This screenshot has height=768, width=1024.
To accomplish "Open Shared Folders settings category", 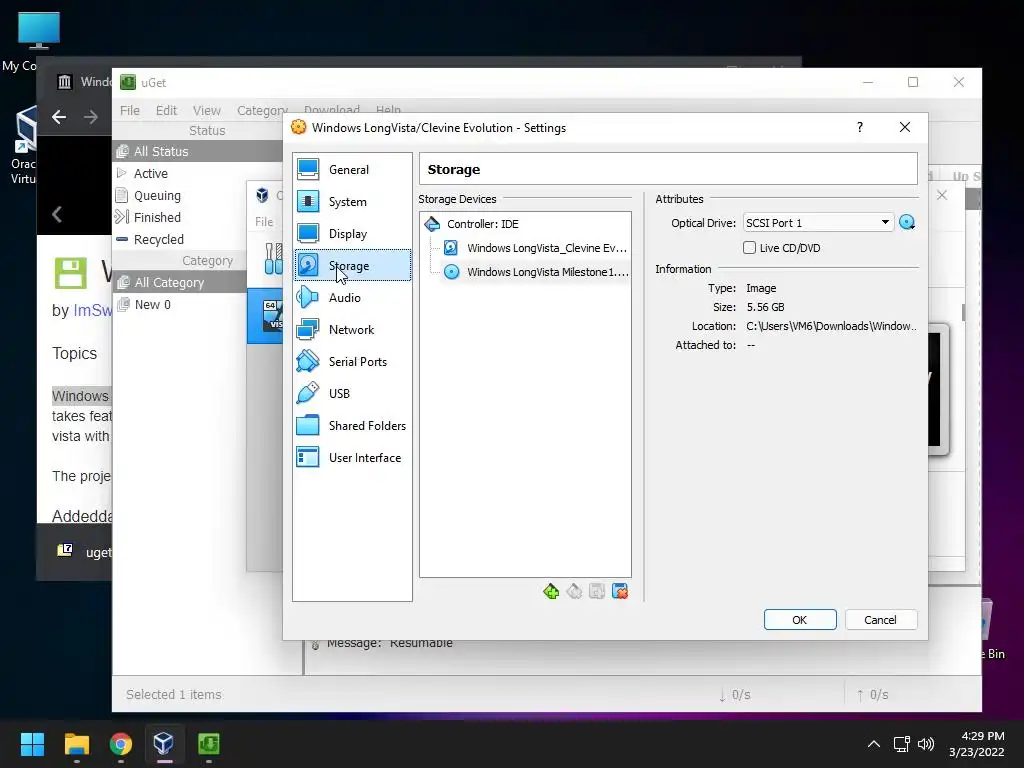I will click(x=352, y=426).
